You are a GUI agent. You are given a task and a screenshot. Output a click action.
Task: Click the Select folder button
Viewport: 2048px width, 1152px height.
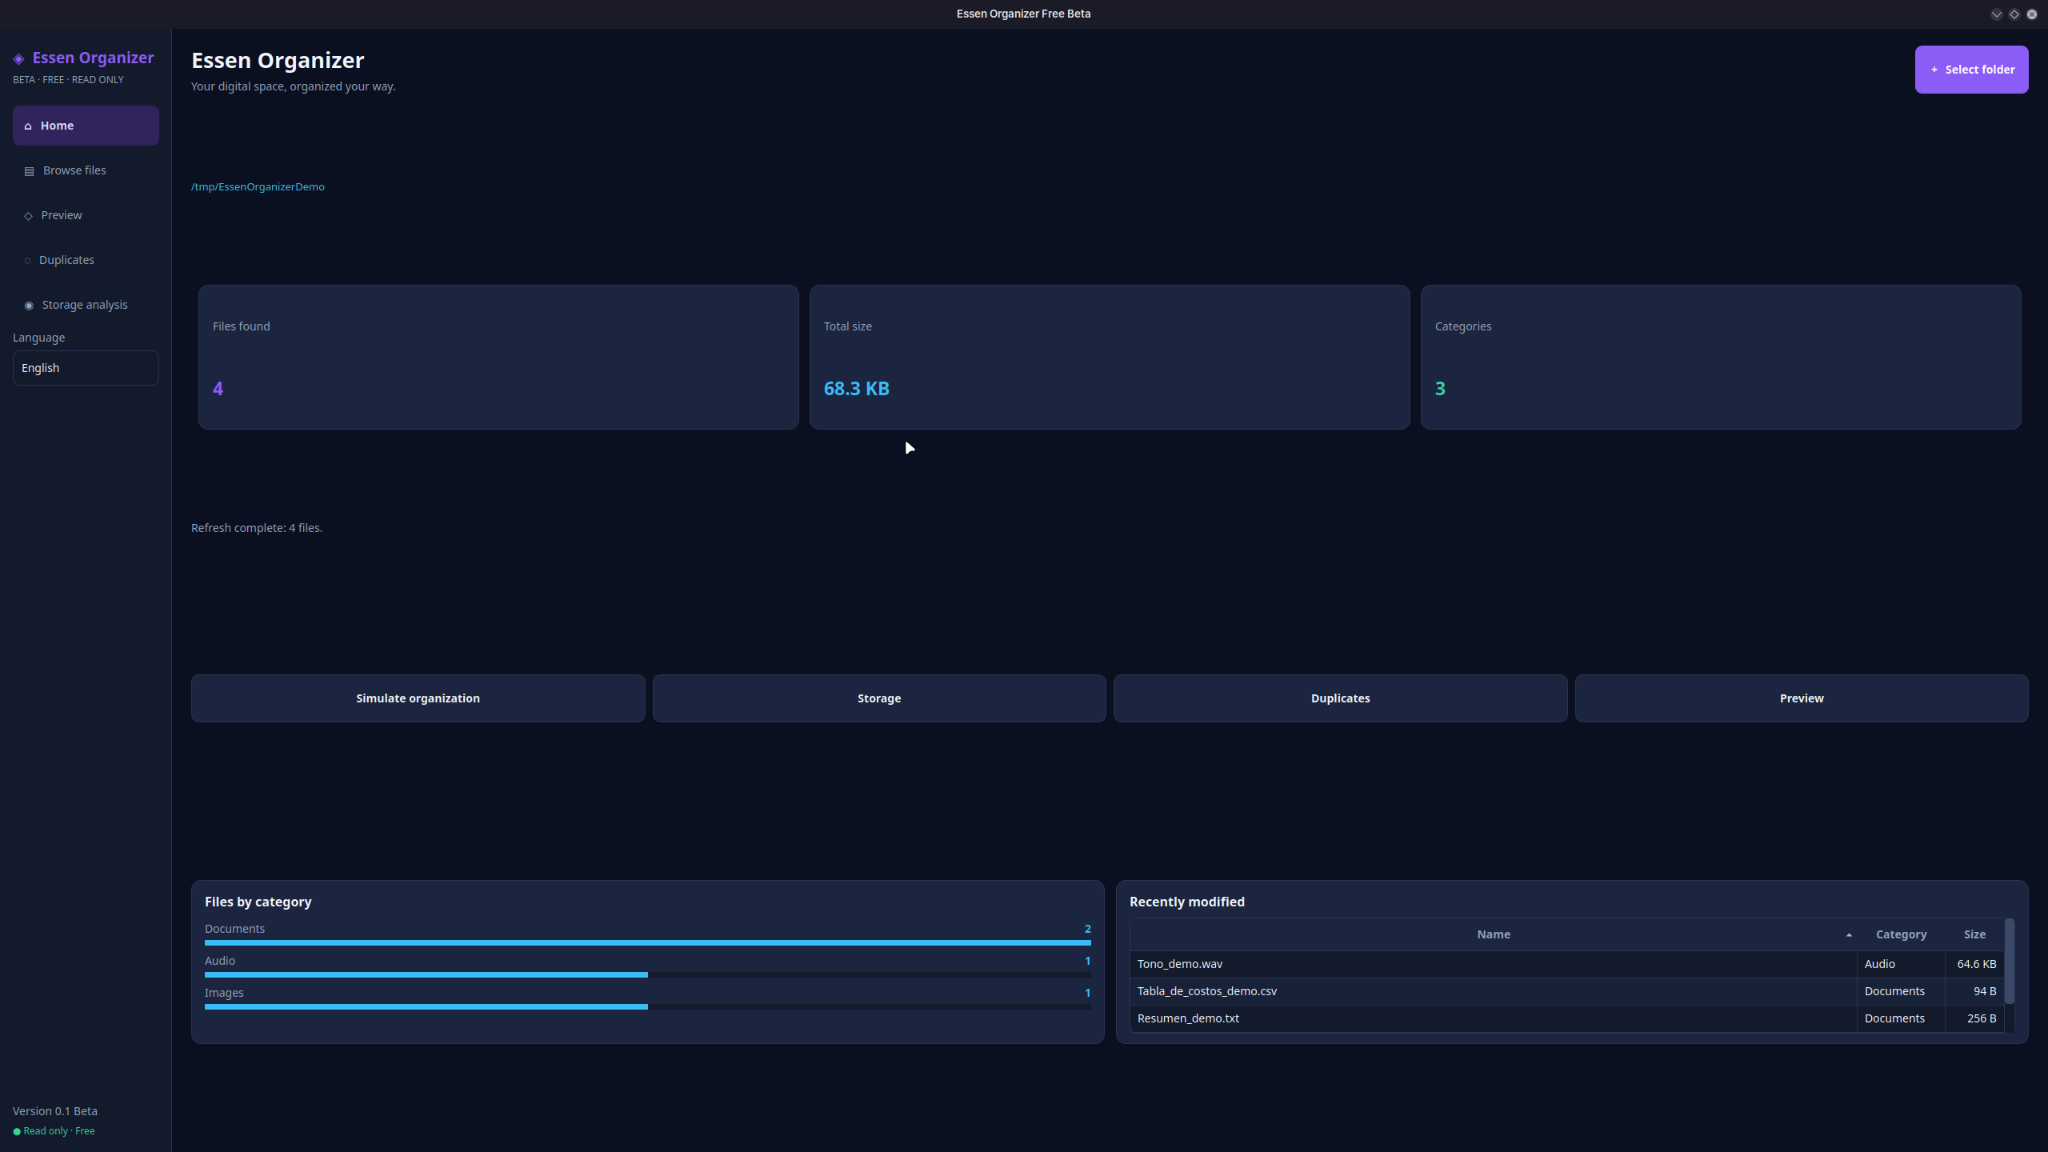coord(1971,70)
